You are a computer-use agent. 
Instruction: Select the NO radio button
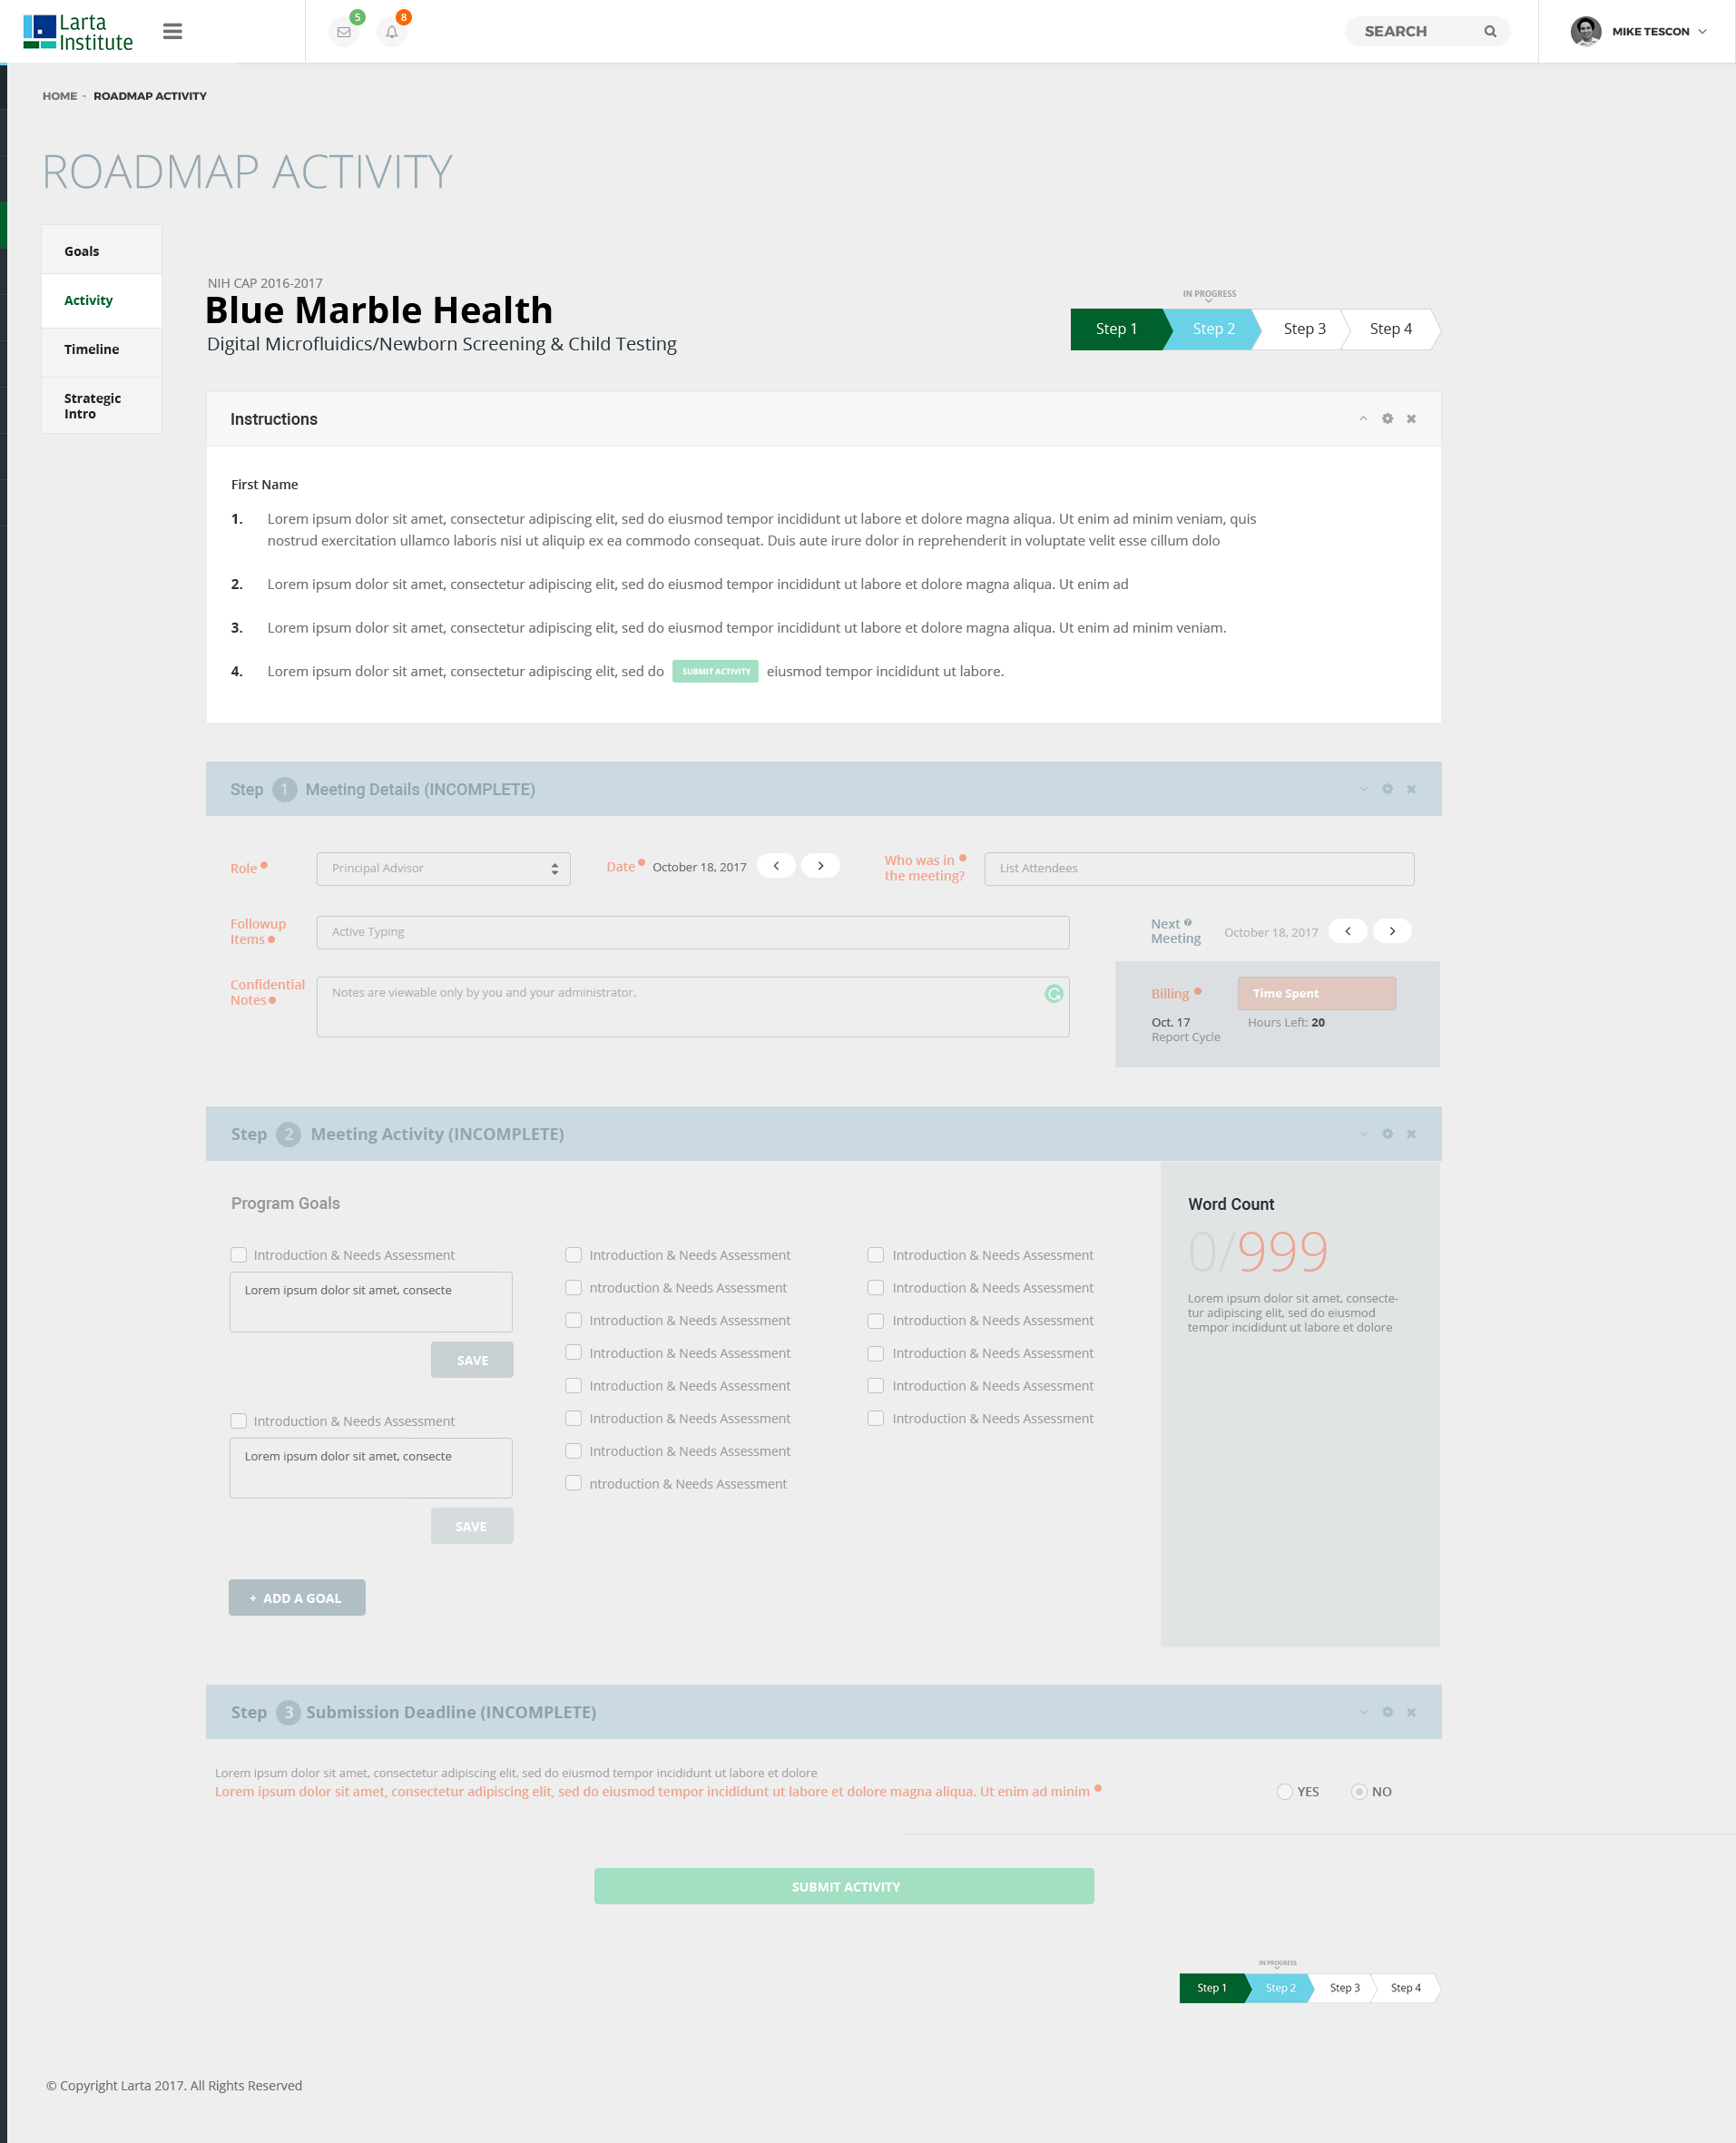click(x=1359, y=1792)
